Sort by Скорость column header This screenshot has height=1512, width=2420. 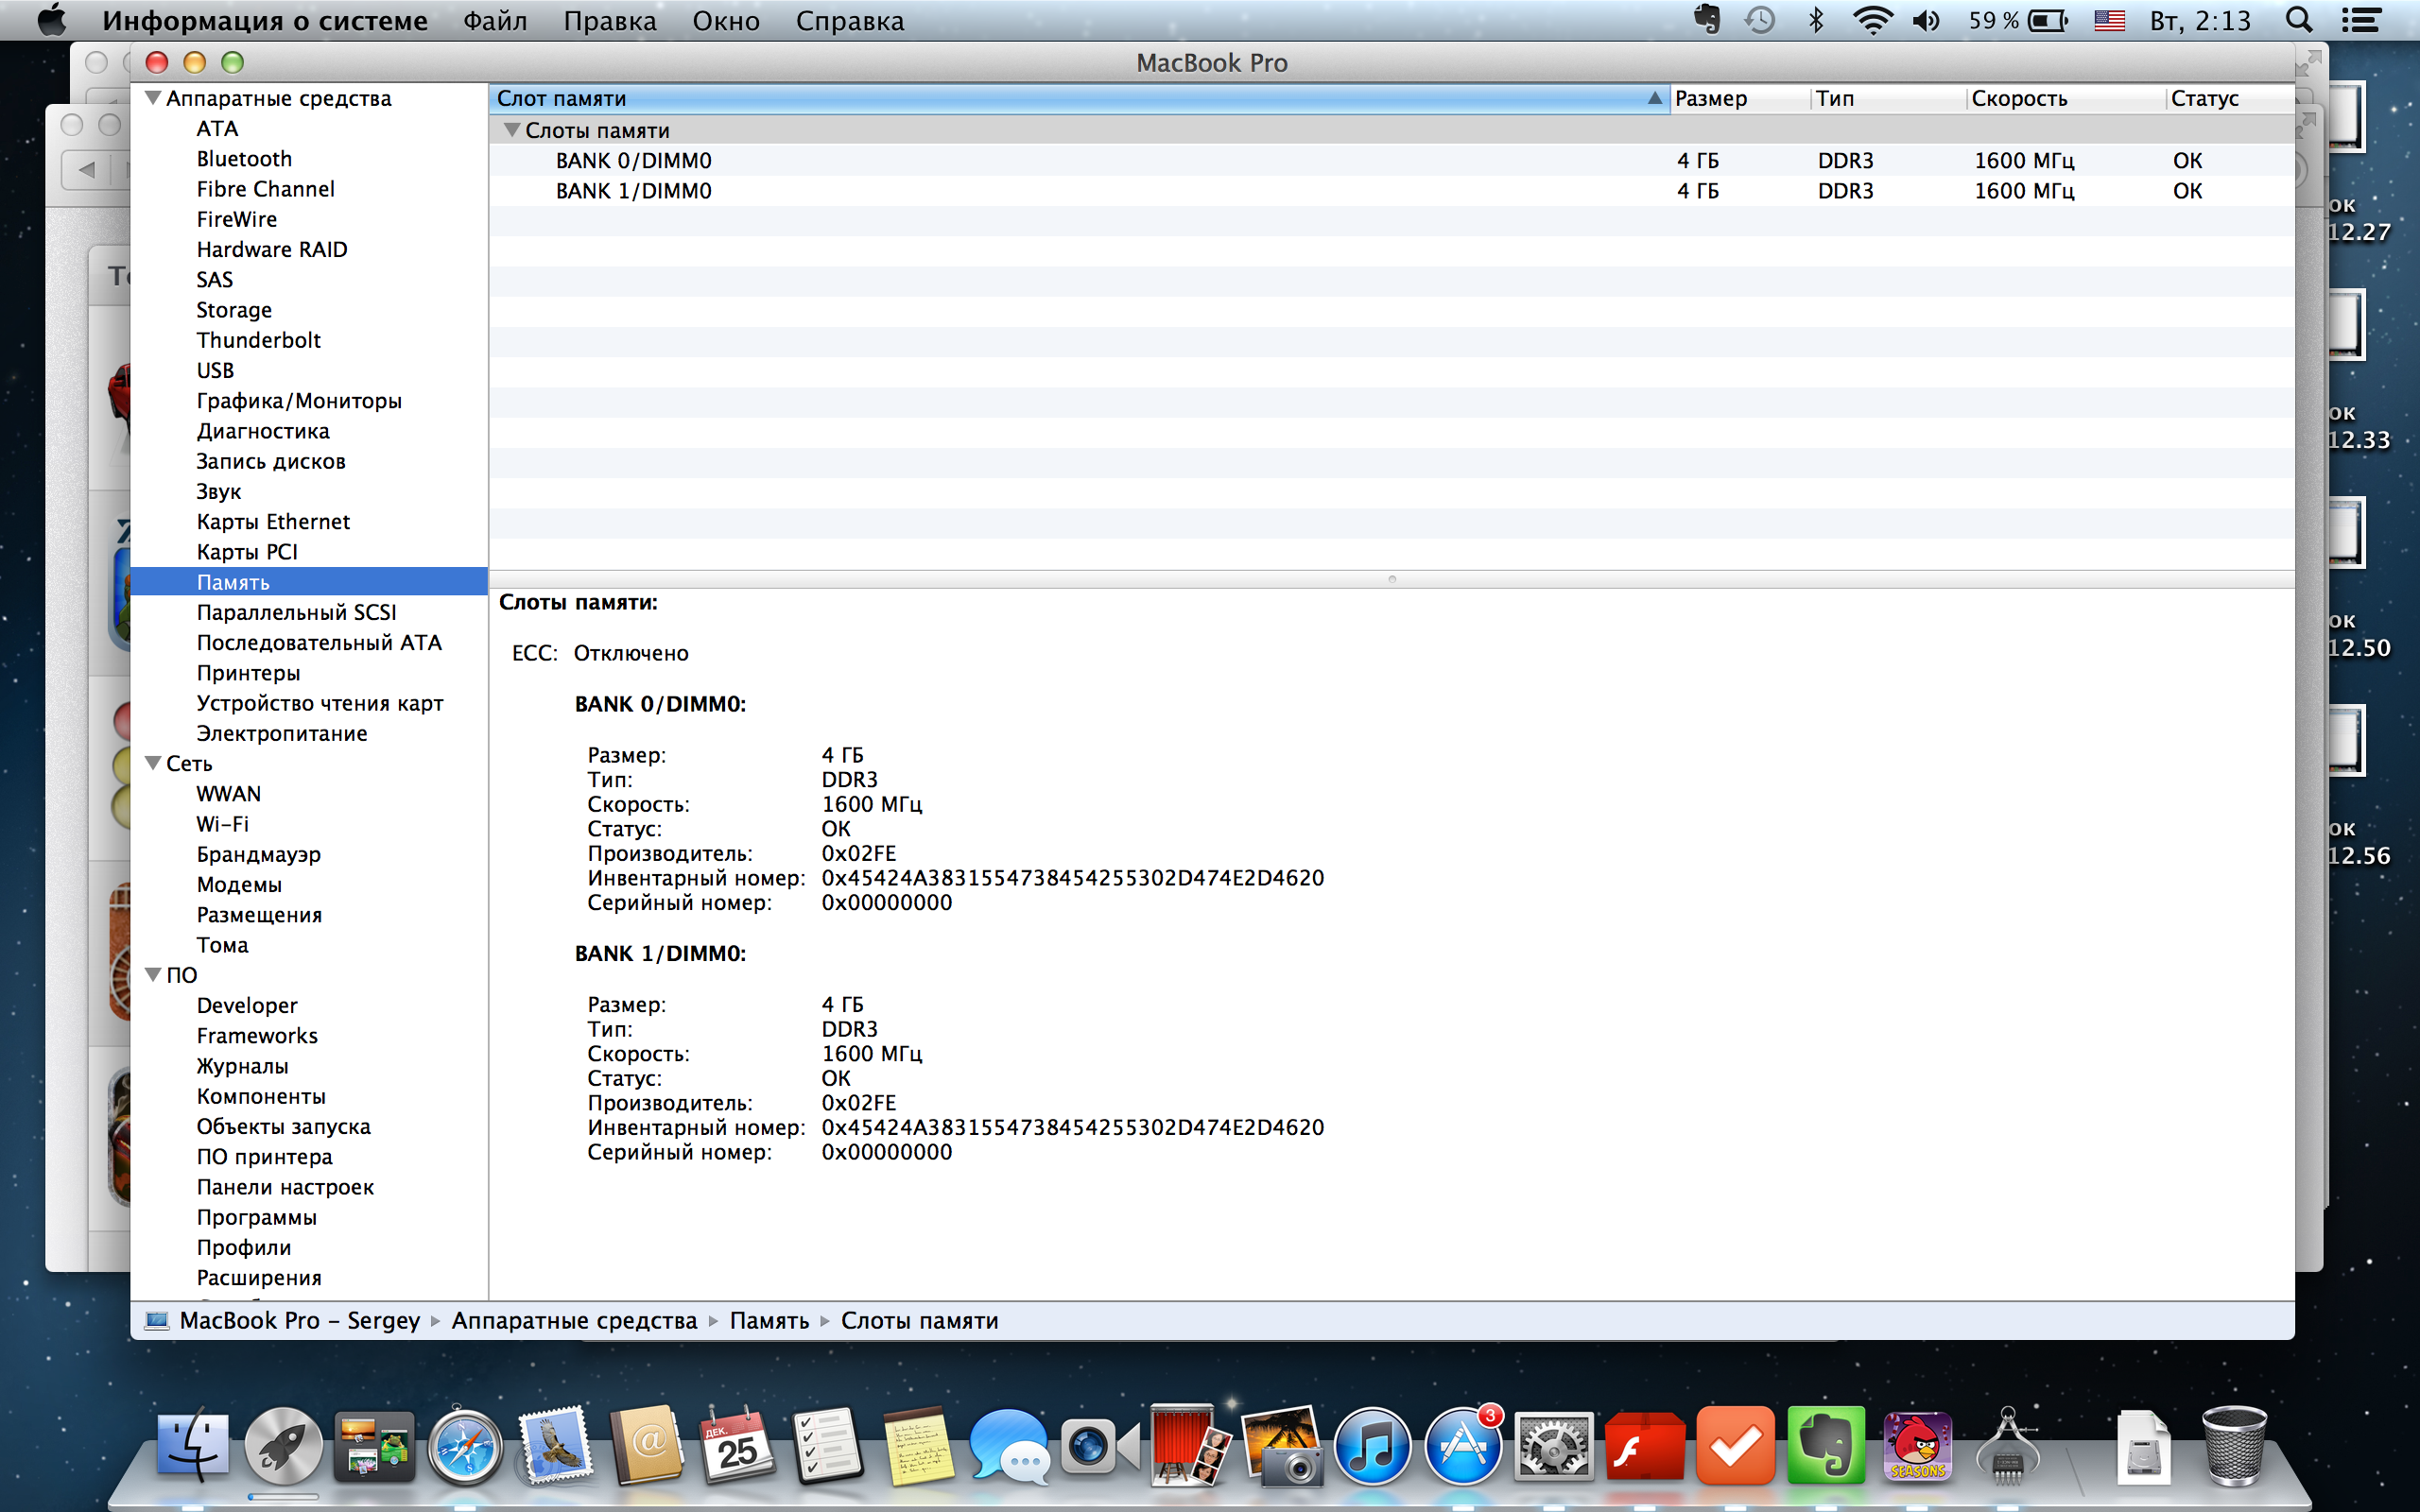coord(2066,98)
